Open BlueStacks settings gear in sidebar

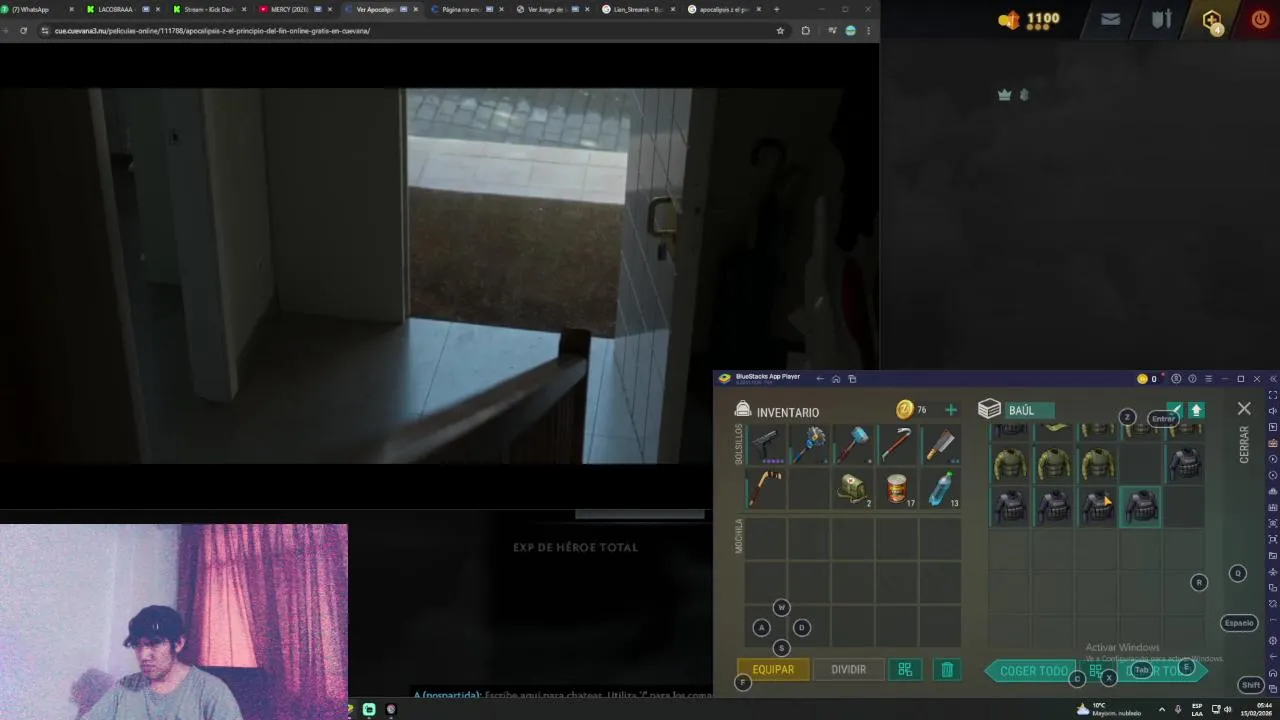point(1272,640)
